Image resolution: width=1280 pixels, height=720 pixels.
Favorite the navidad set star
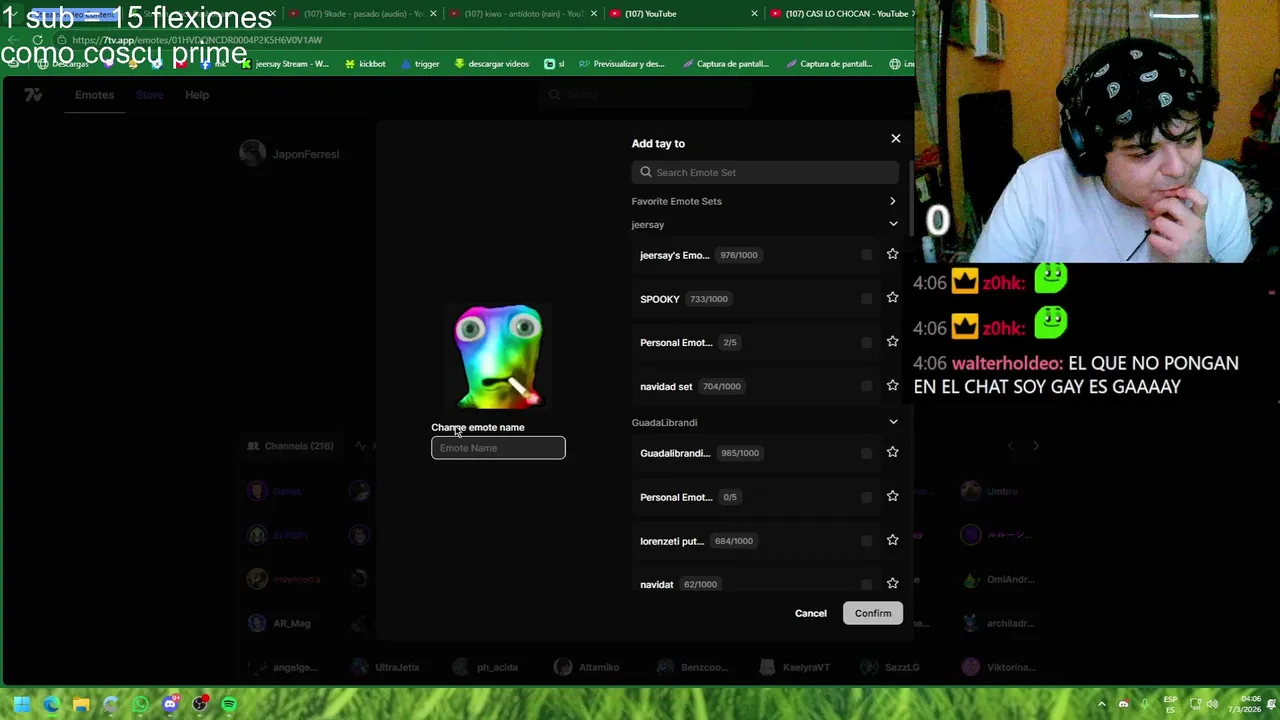pyautogui.click(x=892, y=386)
